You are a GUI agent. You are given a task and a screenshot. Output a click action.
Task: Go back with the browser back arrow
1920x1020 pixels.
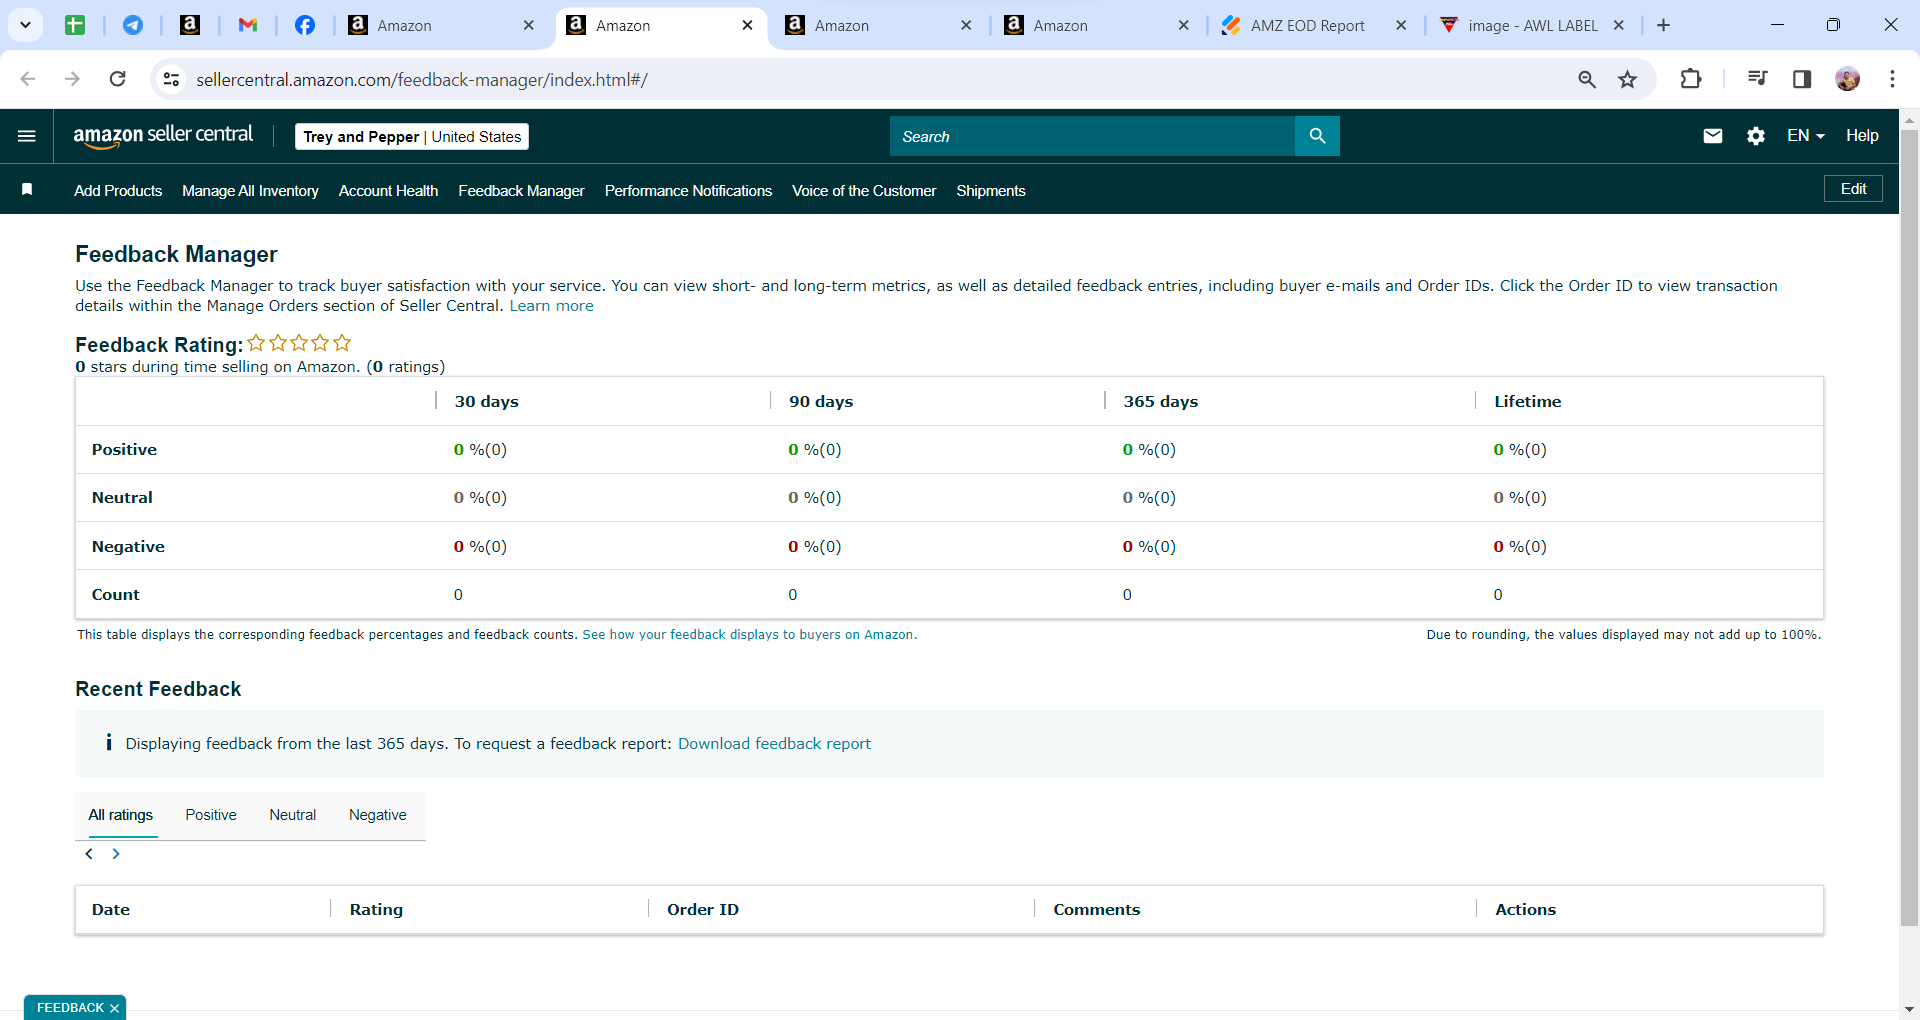28,79
